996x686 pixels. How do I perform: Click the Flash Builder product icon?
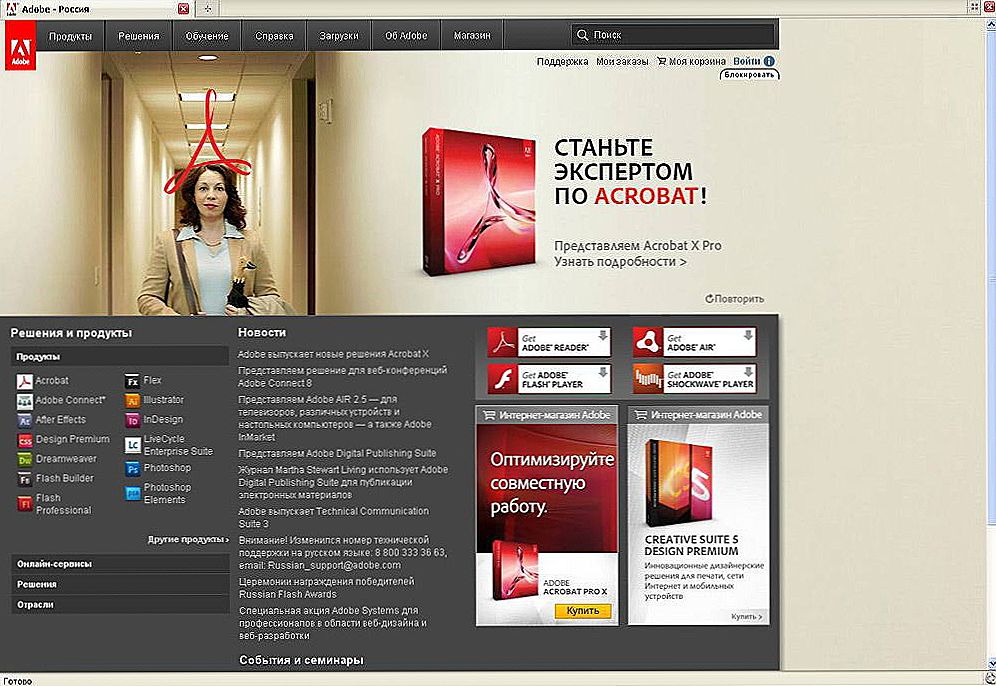point(25,479)
